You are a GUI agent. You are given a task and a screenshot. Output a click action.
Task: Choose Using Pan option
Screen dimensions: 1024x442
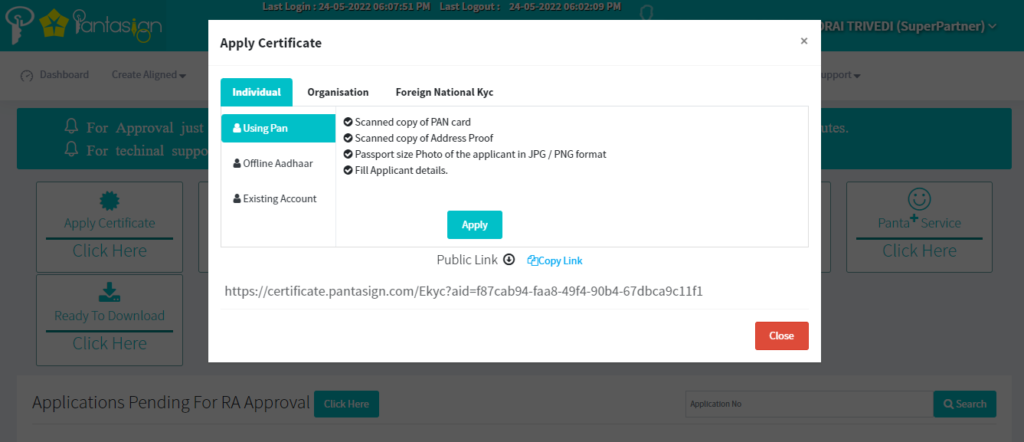click(278, 128)
